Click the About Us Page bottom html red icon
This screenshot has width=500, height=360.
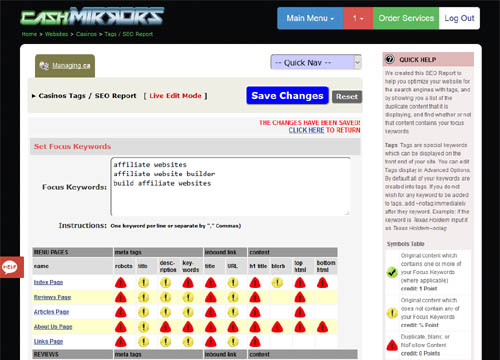pos(322,327)
